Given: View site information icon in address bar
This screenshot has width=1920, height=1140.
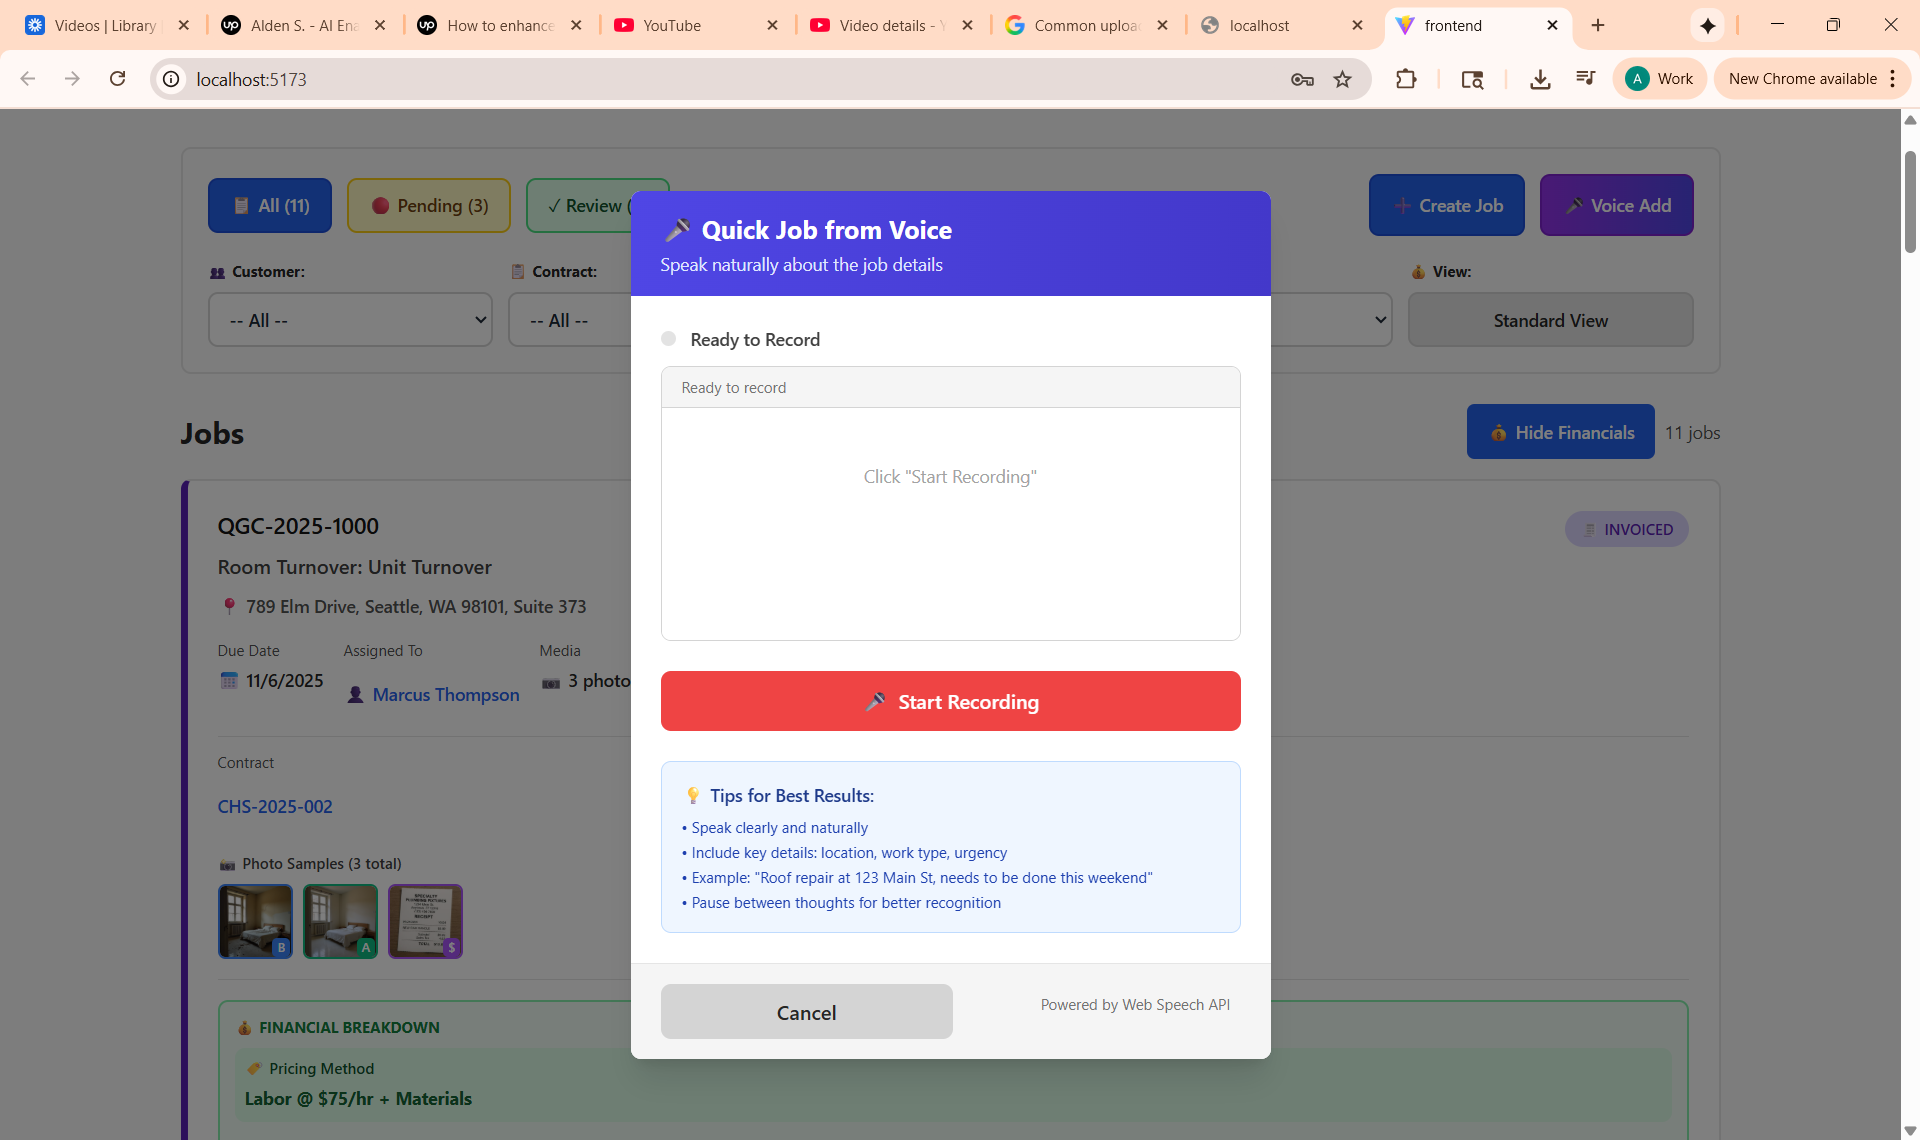Looking at the screenshot, I should point(172,79).
